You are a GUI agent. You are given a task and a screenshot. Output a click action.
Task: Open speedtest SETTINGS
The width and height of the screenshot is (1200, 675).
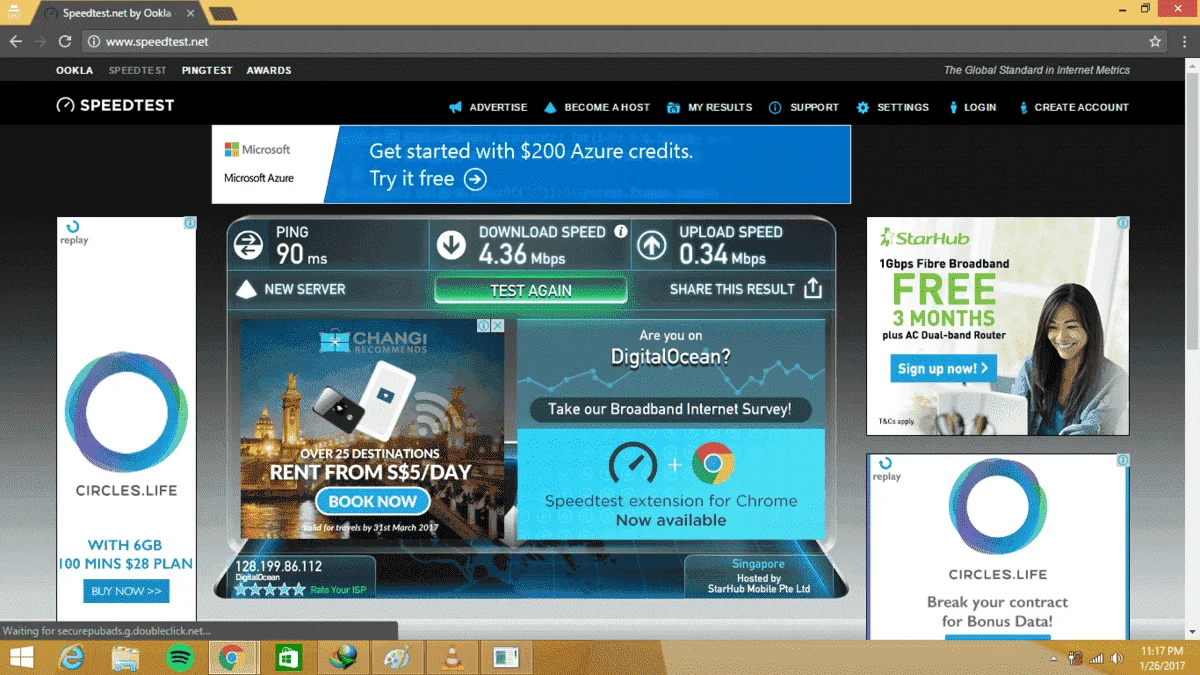(x=893, y=107)
